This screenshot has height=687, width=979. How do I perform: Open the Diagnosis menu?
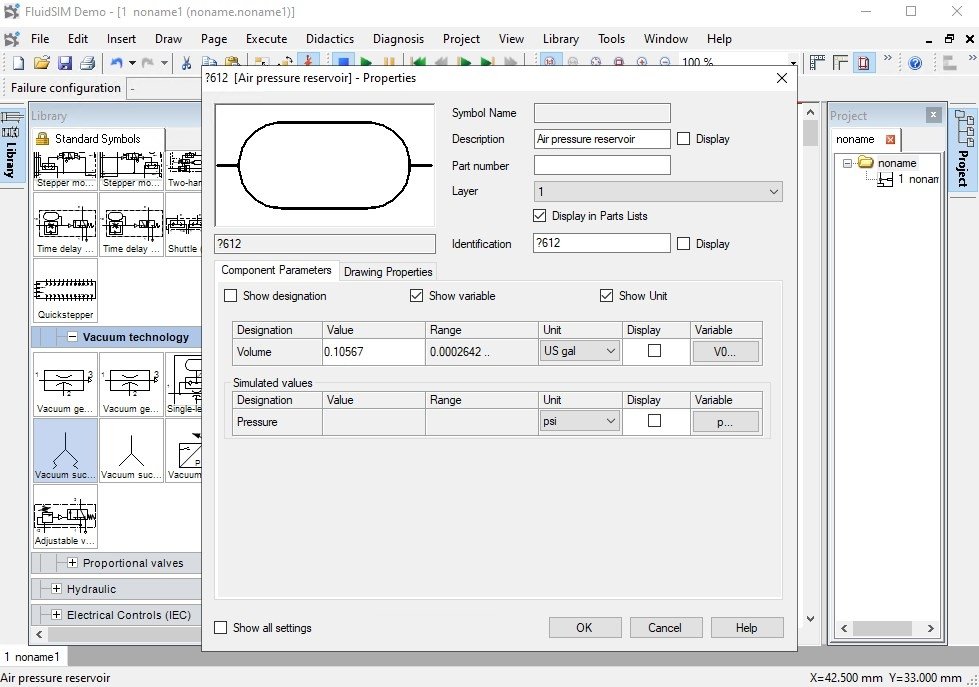pos(398,39)
